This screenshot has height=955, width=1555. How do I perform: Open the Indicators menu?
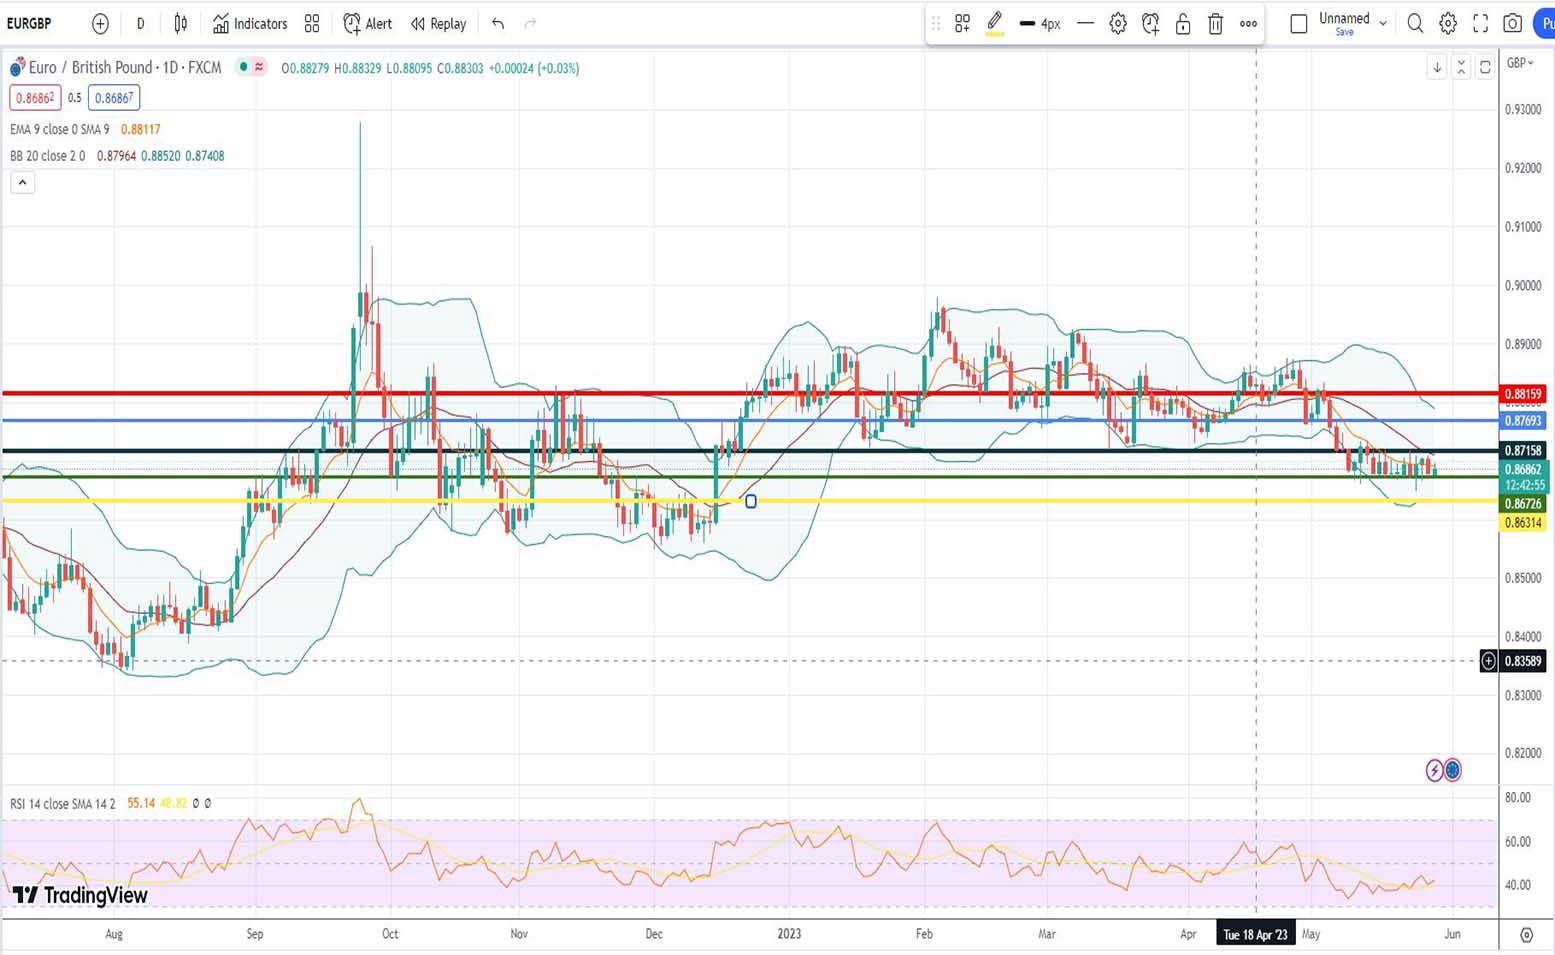click(250, 23)
